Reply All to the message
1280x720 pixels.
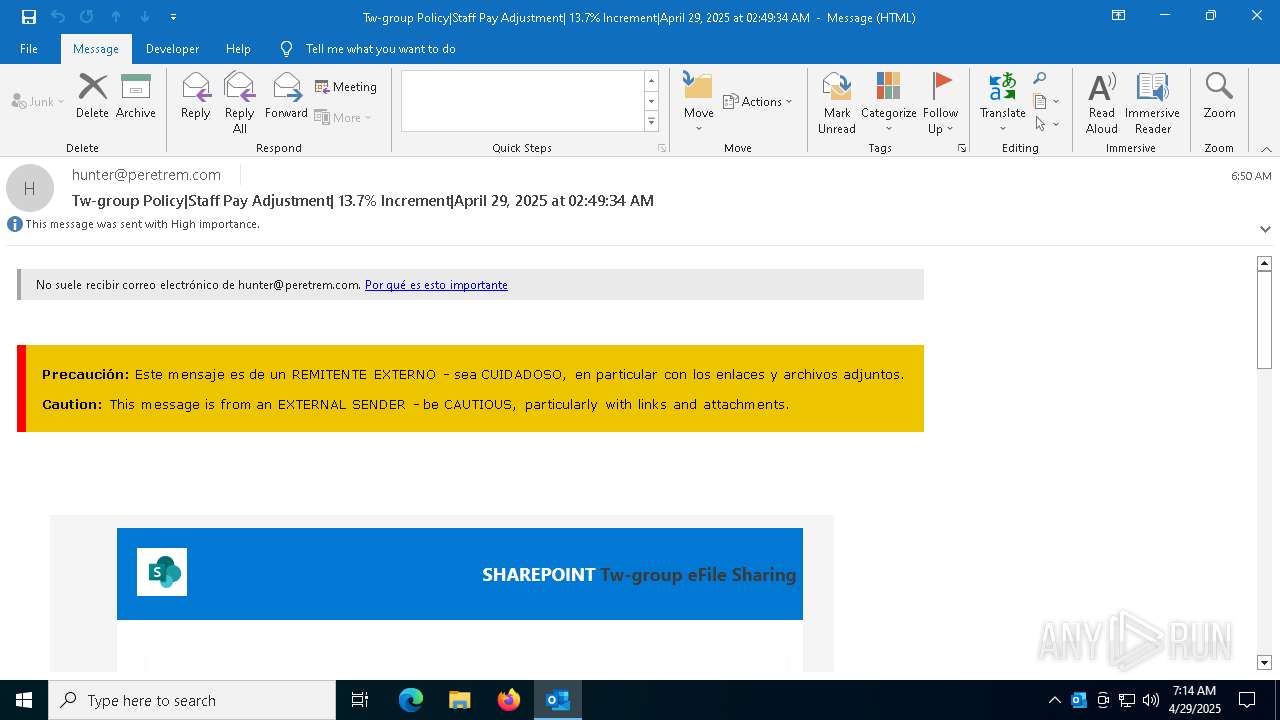(240, 102)
